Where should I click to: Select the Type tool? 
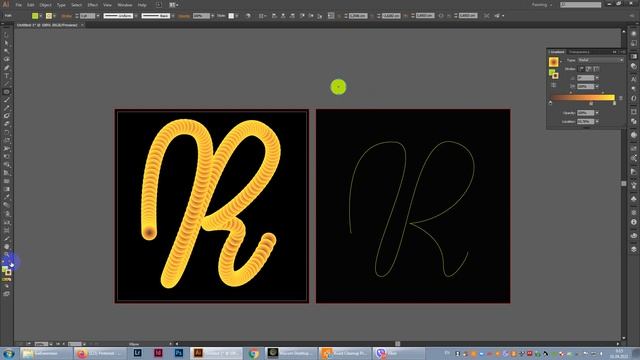click(6, 76)
